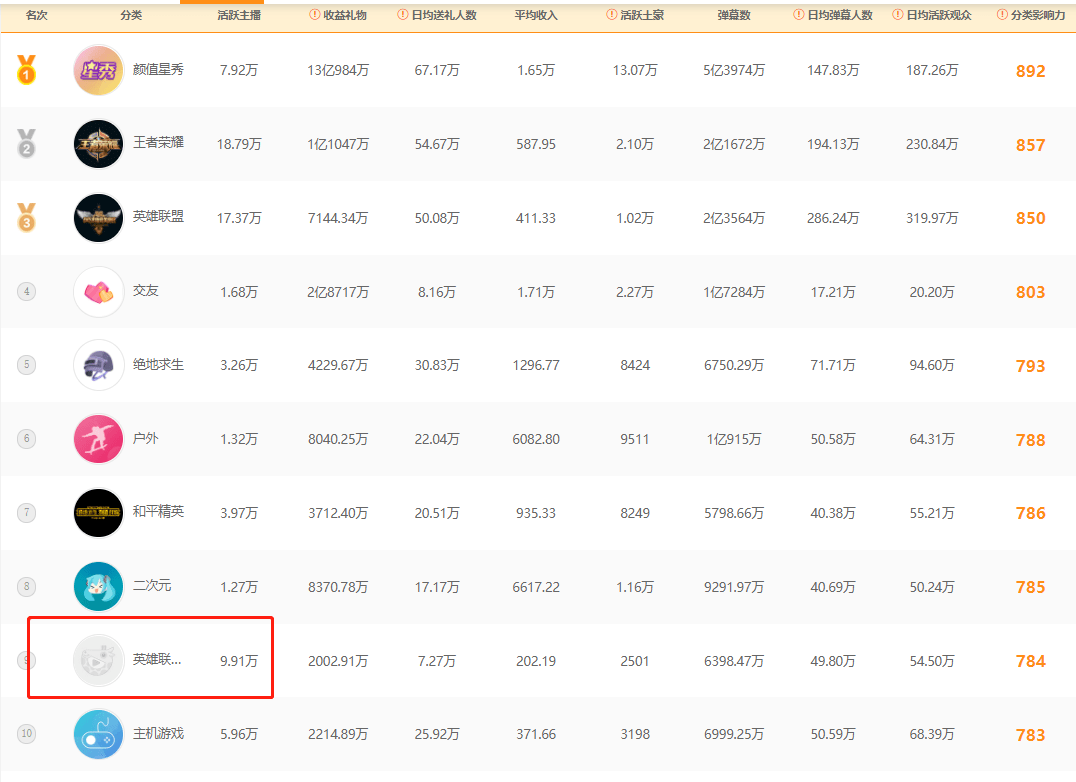Click the info icon beside 分类影响力
This screenshot has height=782, width=1076.
(x=1002, y=14)
